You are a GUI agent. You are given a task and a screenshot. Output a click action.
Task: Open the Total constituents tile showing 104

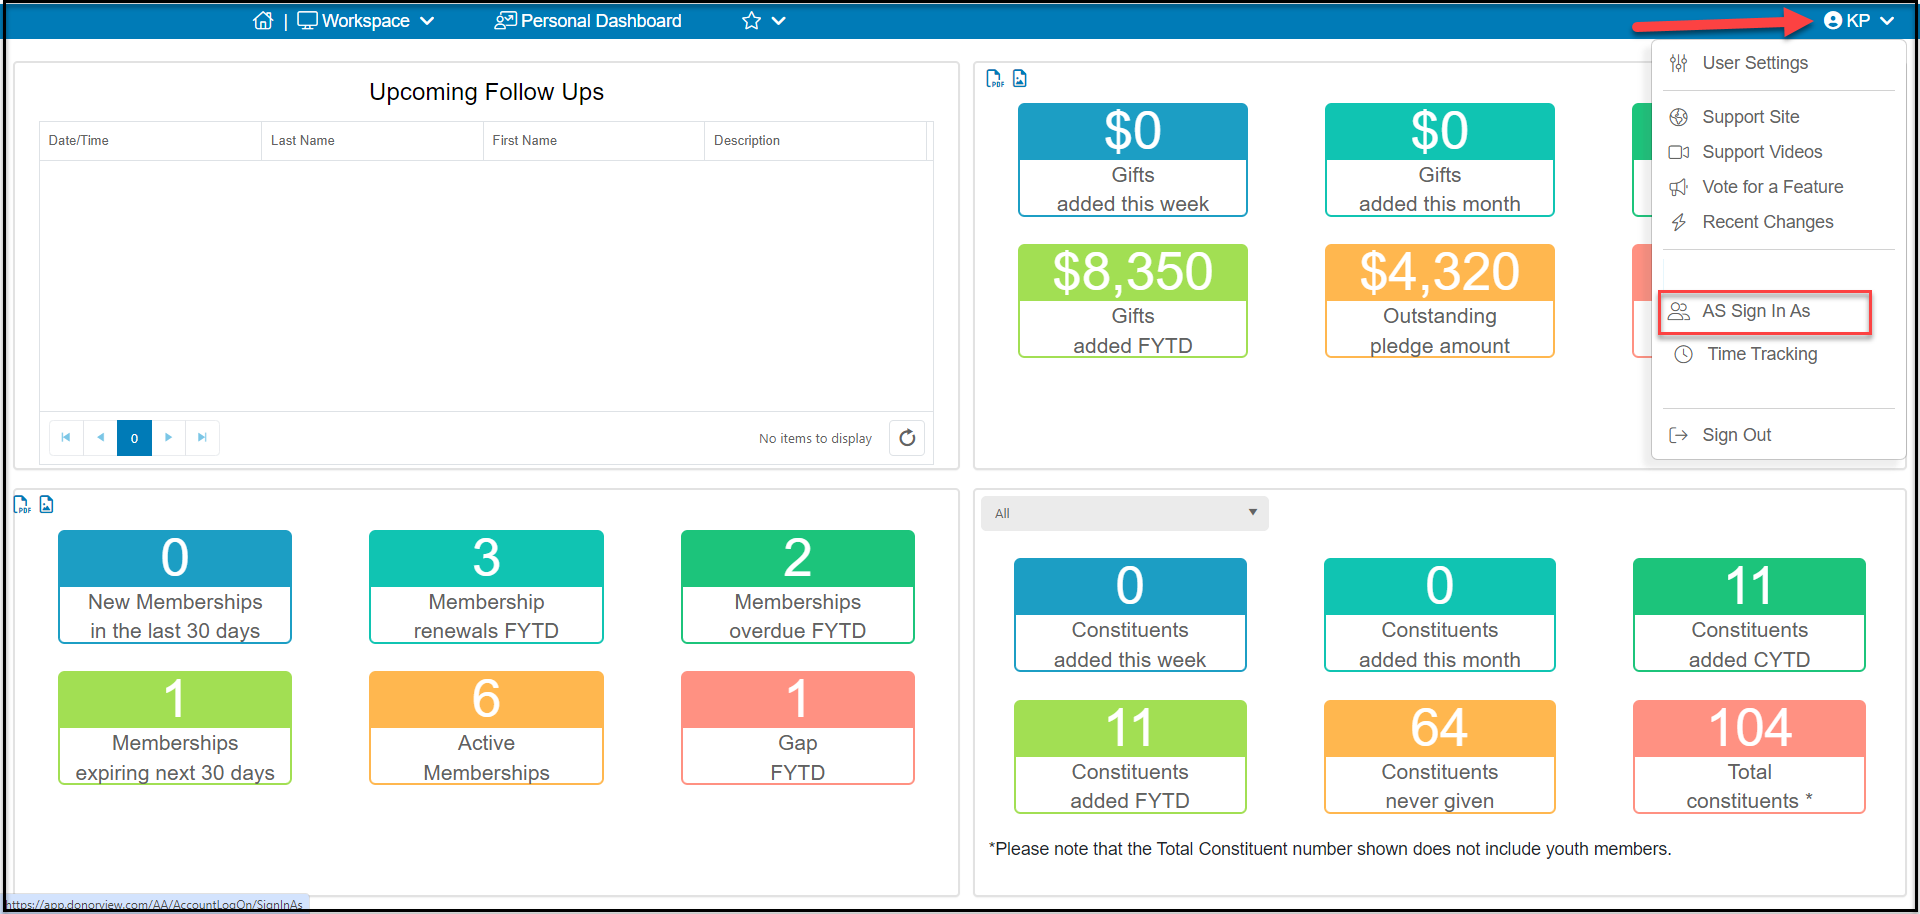click(1749, 757)
